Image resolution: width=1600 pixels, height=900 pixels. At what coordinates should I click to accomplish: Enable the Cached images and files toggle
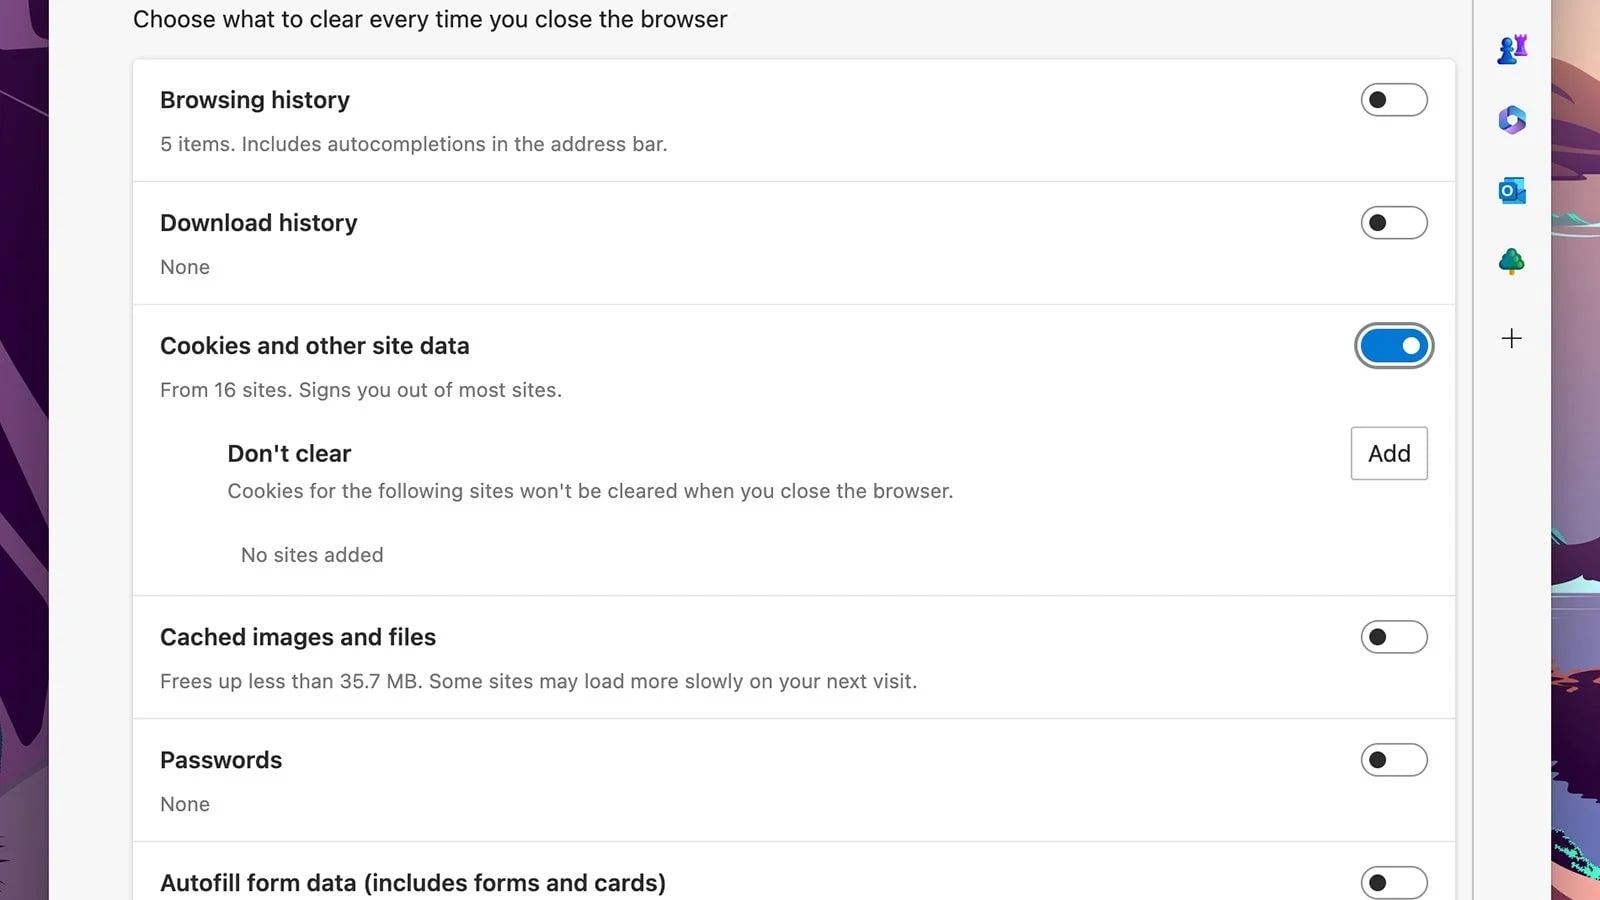[x=1394, y=637]
